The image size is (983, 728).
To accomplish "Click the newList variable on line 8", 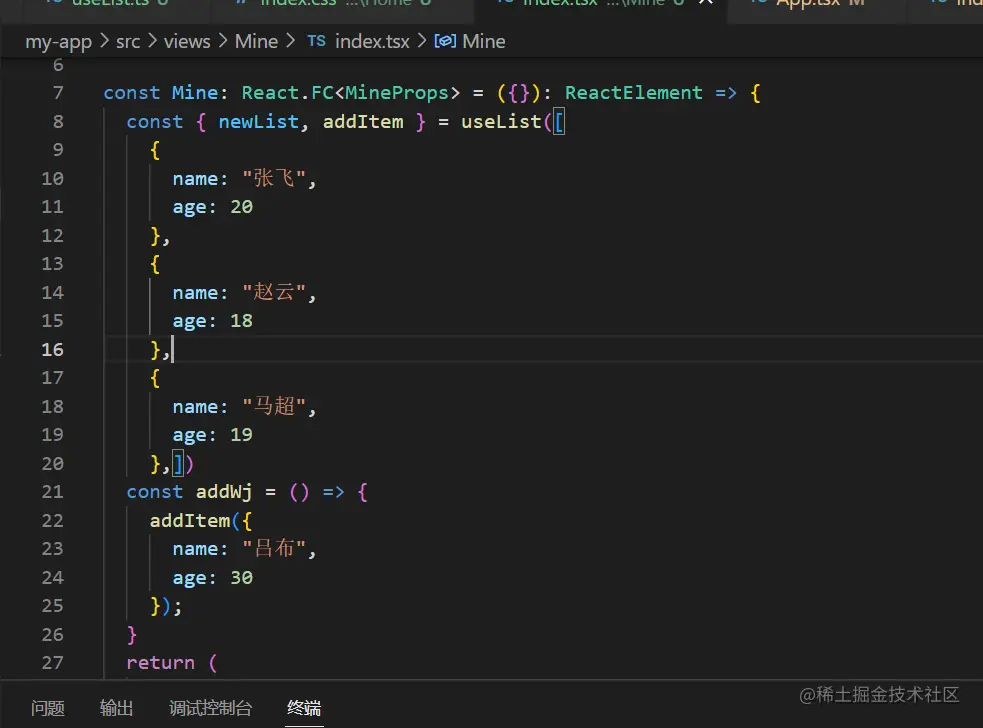I will click(x=258, y=122).
